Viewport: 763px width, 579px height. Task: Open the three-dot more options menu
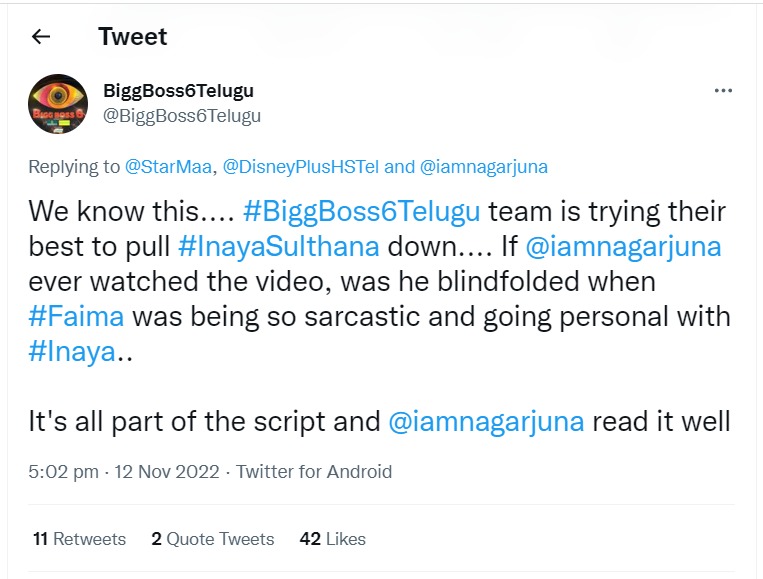[x=723, y=91]
